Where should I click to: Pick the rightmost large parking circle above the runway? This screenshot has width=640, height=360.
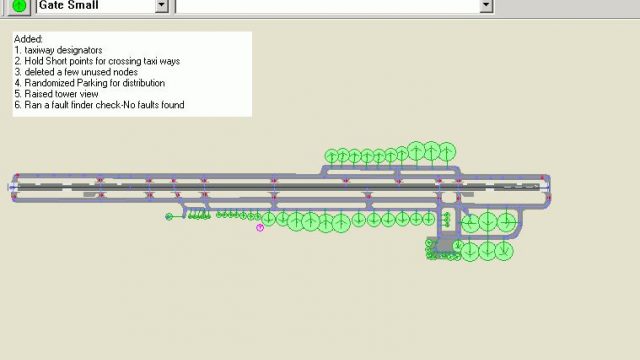(447, 151)
